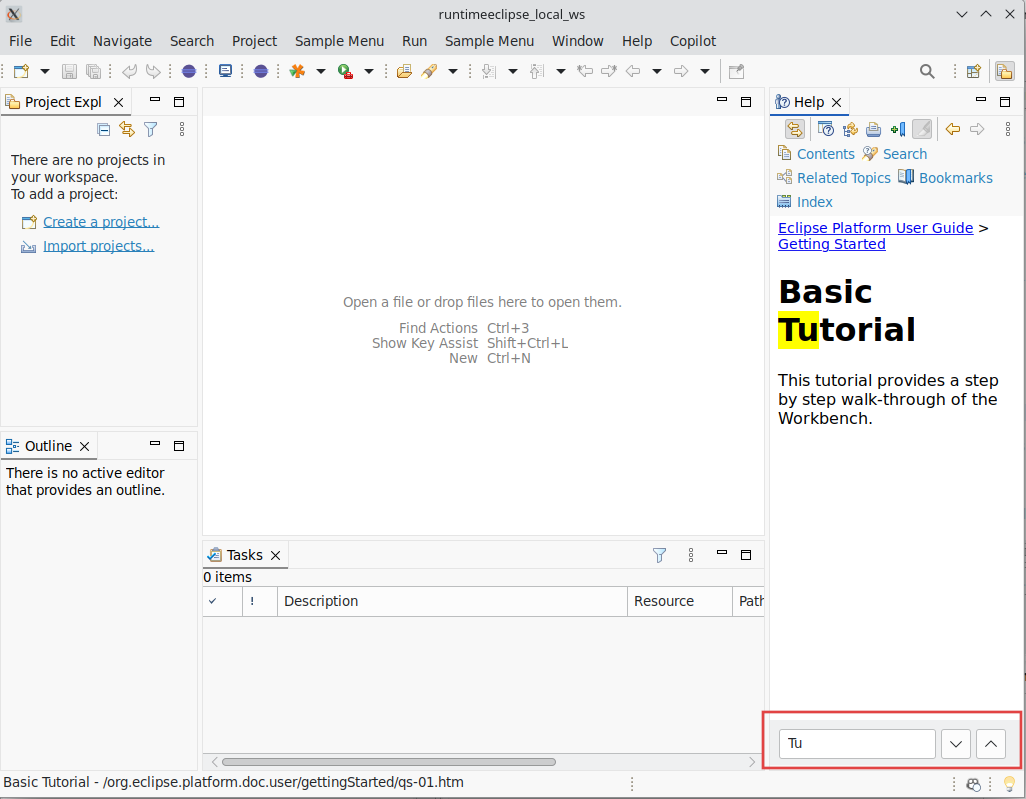Navigate back in Help view
This screenshot has height=799, width=1026.
pyautogui.click(x=952, y=129)
